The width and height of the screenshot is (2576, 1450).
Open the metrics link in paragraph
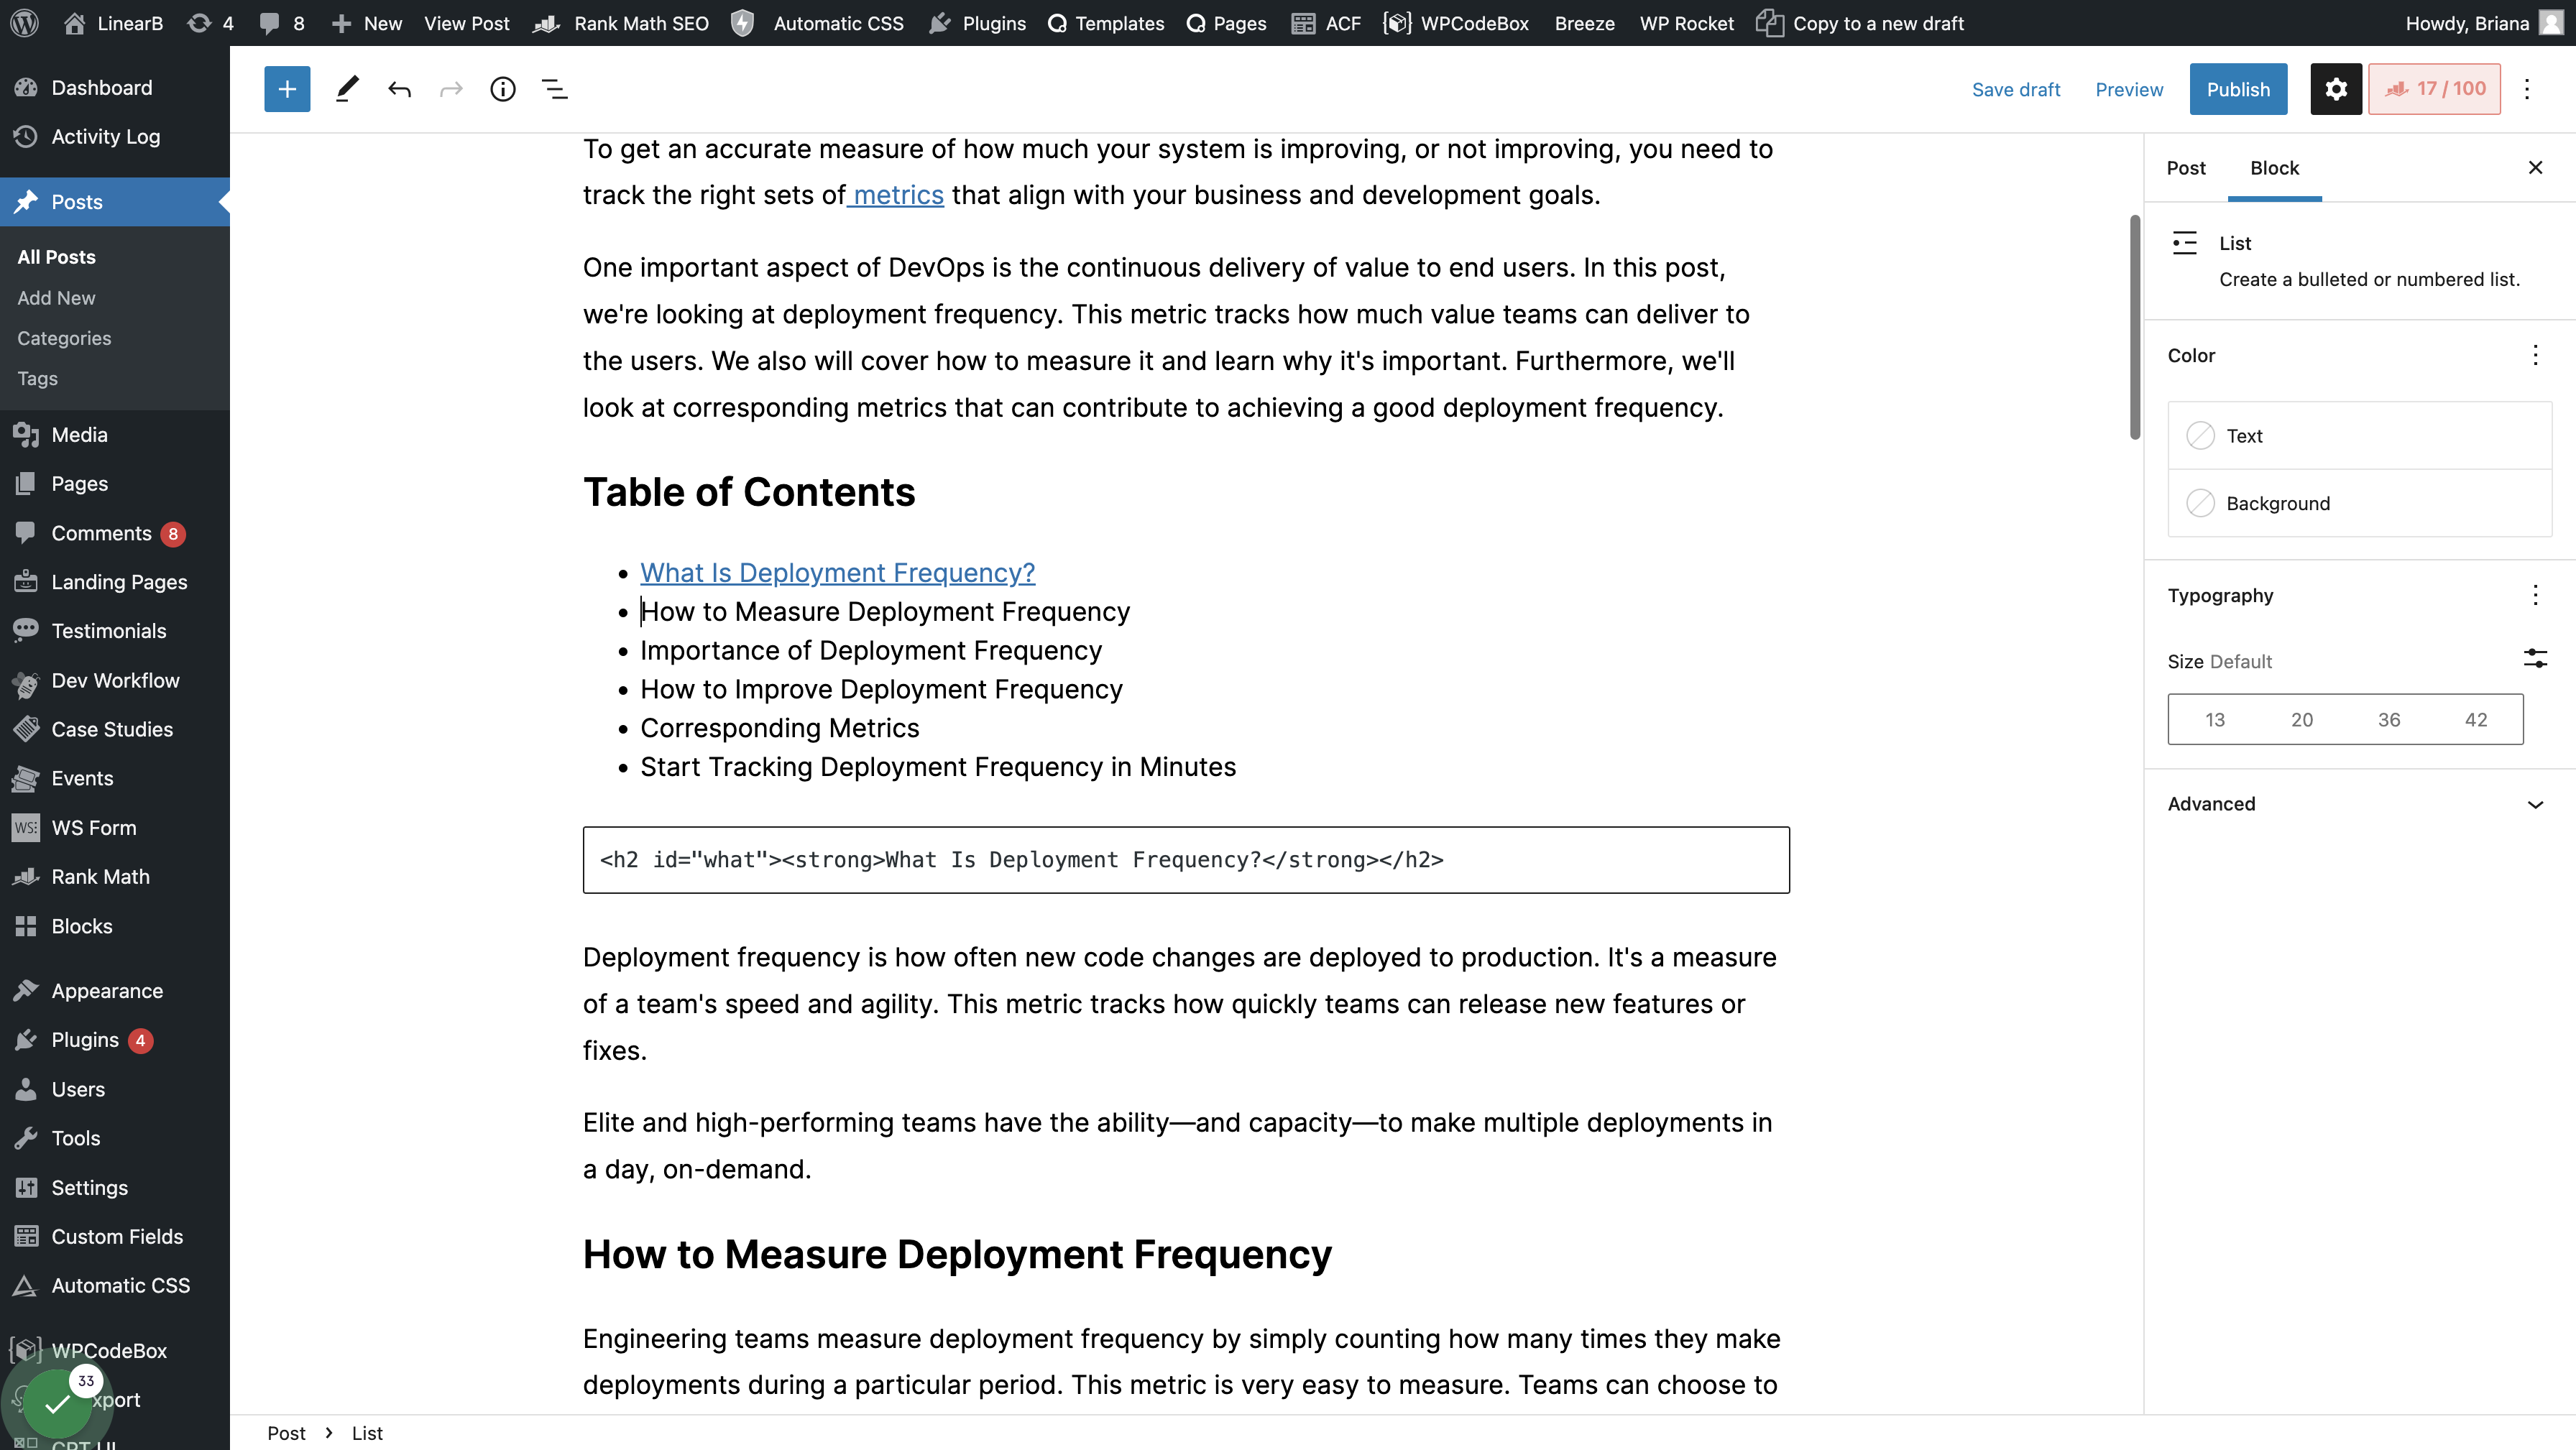point(897,195)
